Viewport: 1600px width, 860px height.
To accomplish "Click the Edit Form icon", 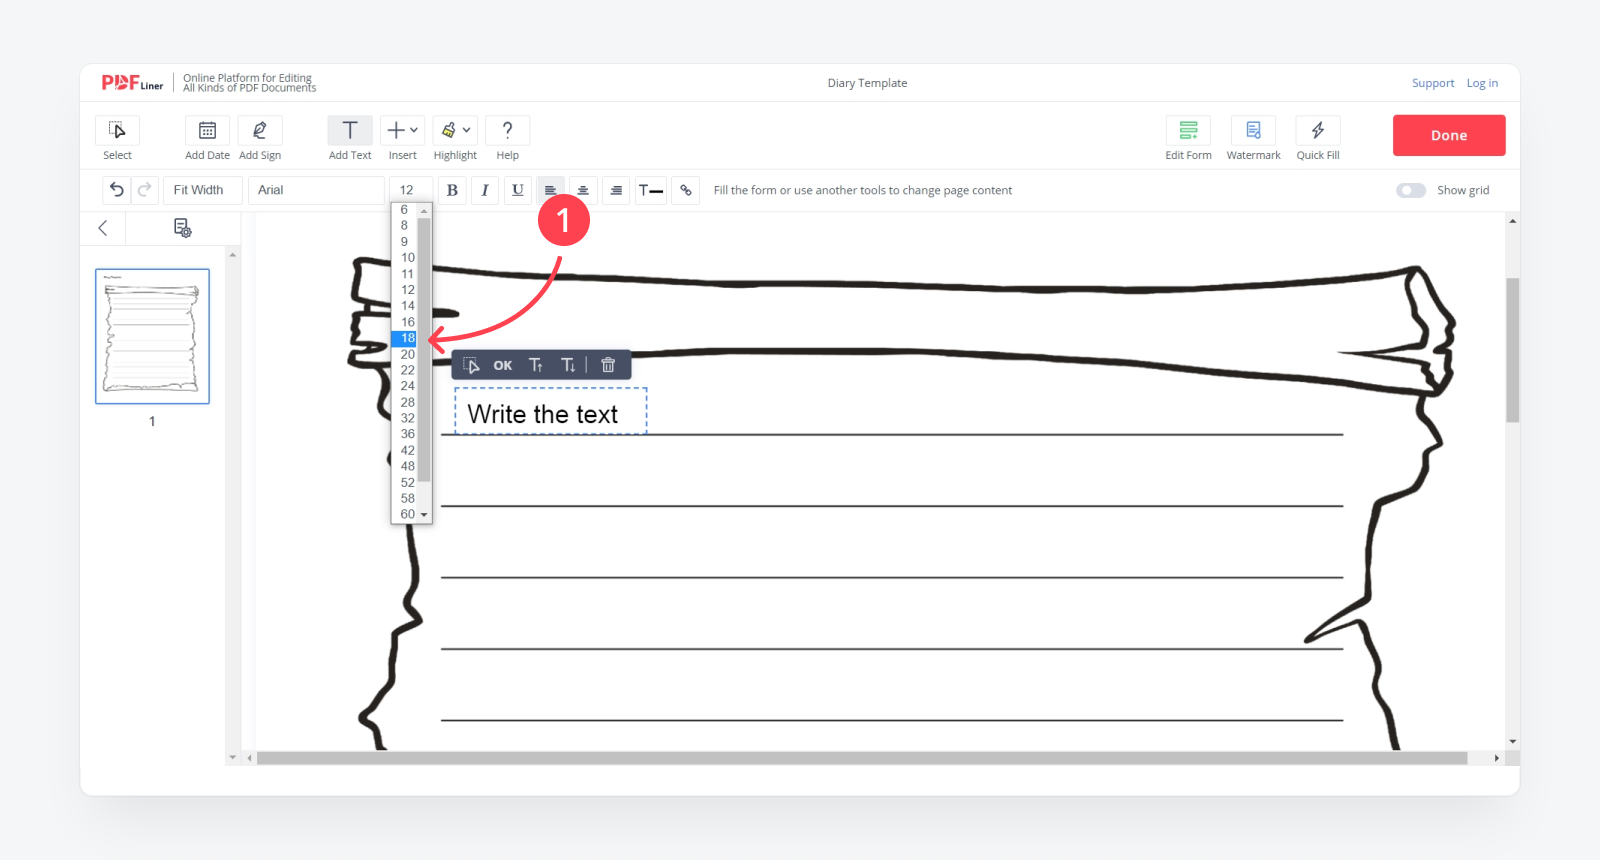I will tap(1188, 131).
